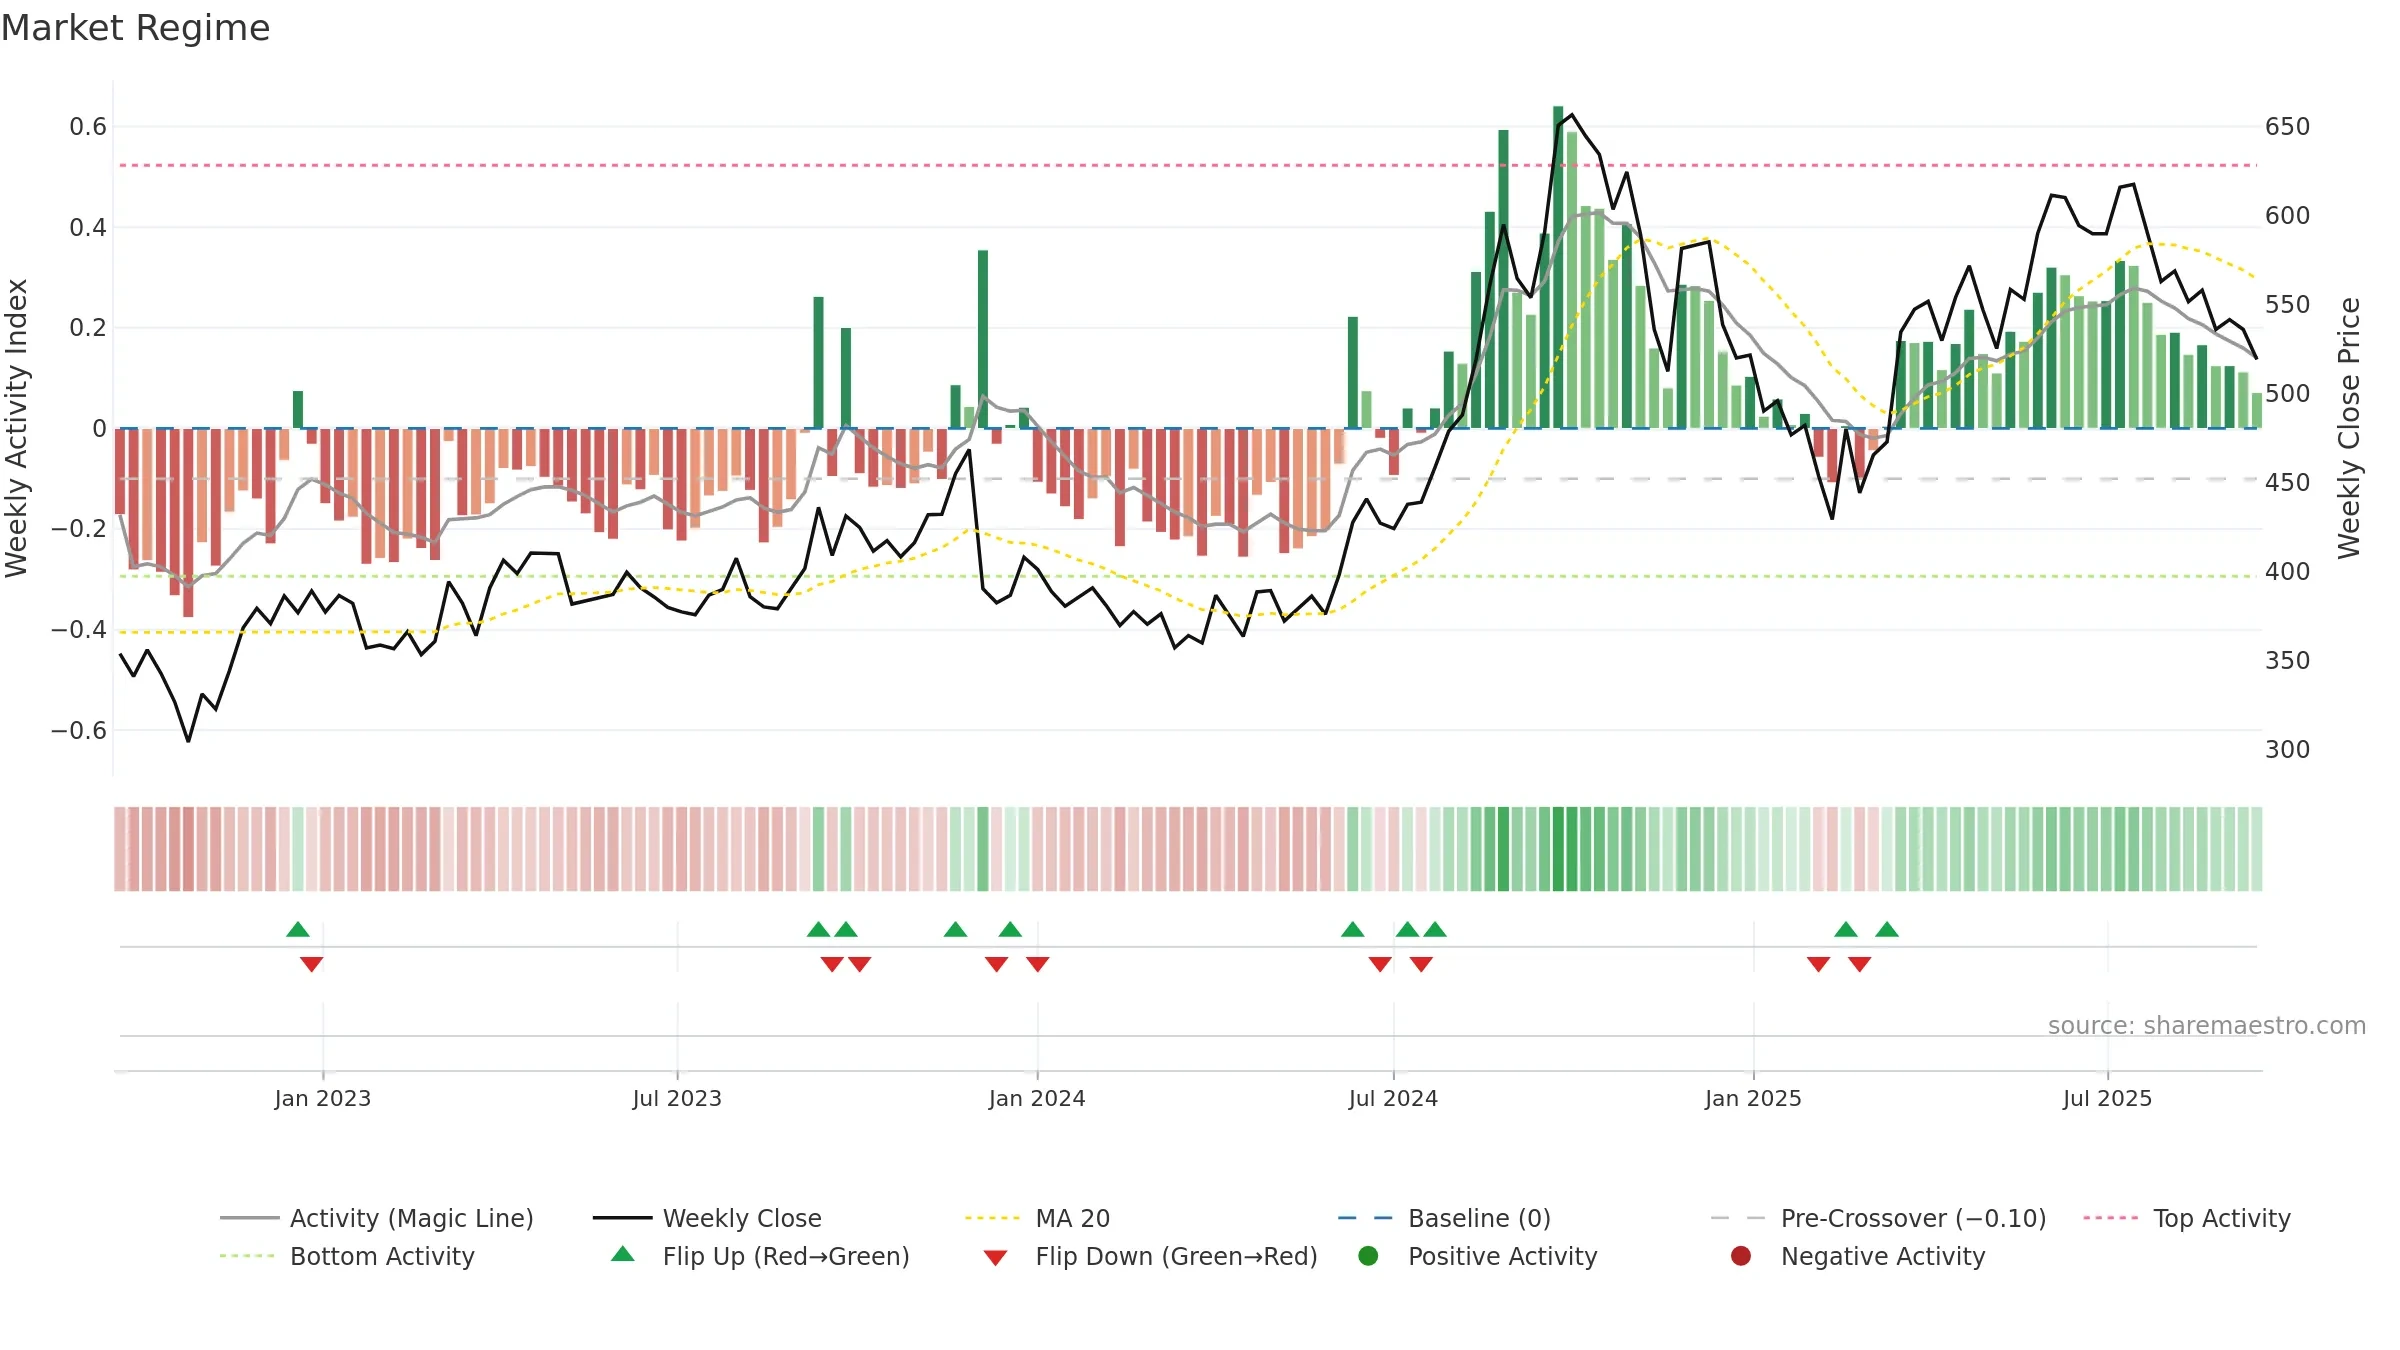Click the Jul 2023 axis label
This screenshot has width=2400, height=1350.
click(x=677, y=1099)
